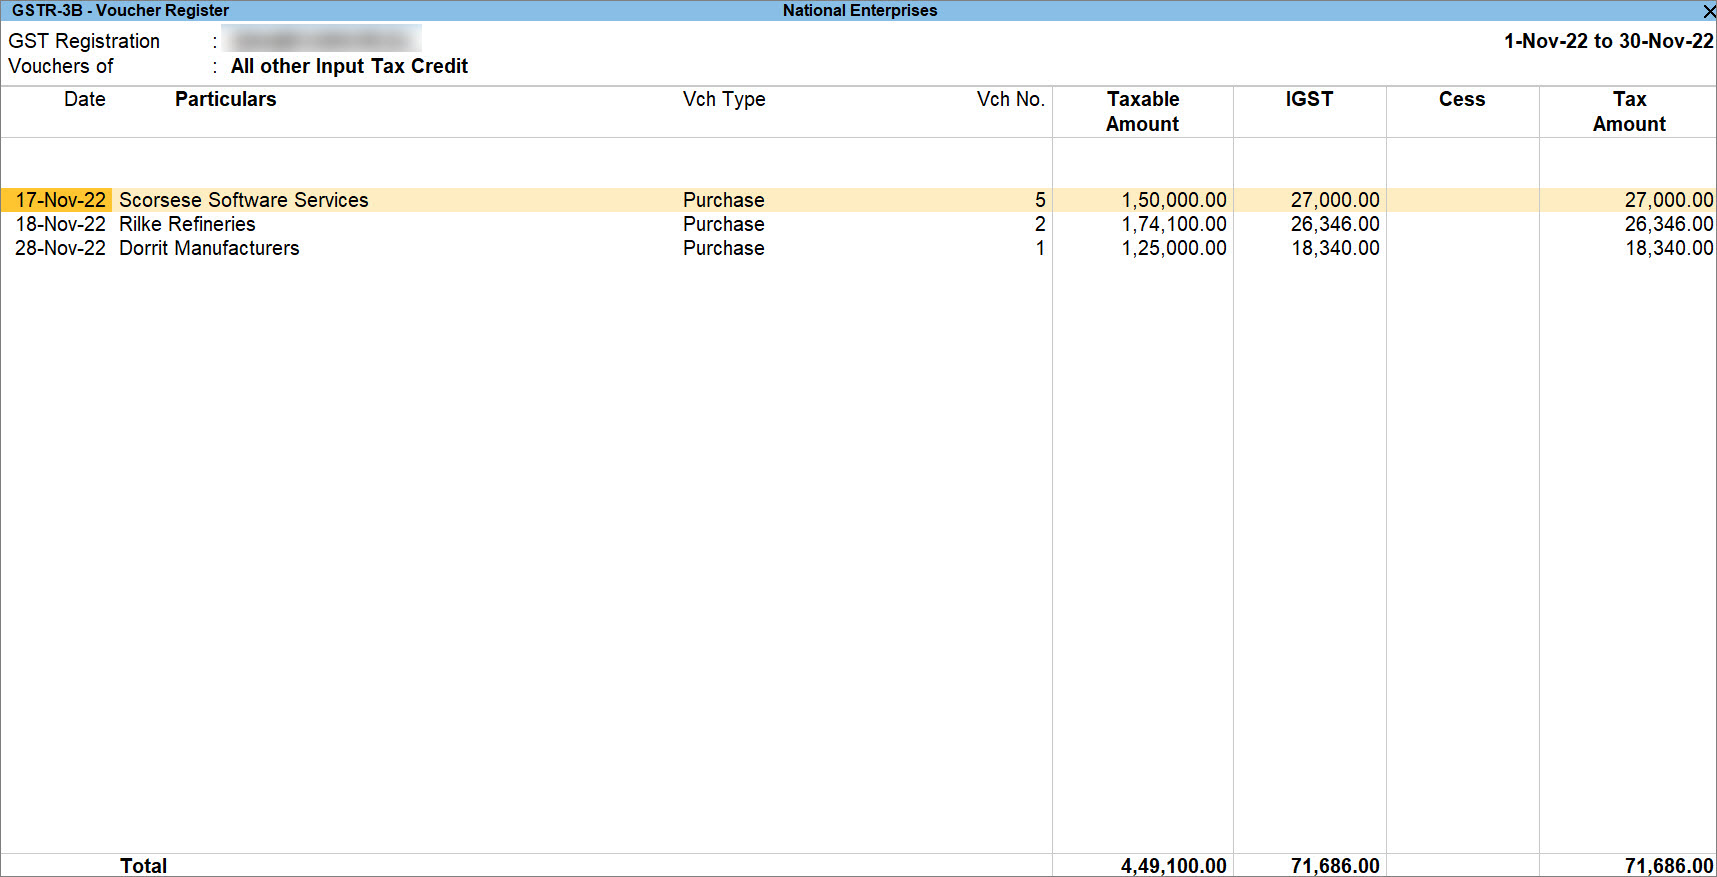The width and height of the screenshot is (1717, 877).
Task: Click Tax Amount 26,346.00 in last column
Action: [1669, 224]
